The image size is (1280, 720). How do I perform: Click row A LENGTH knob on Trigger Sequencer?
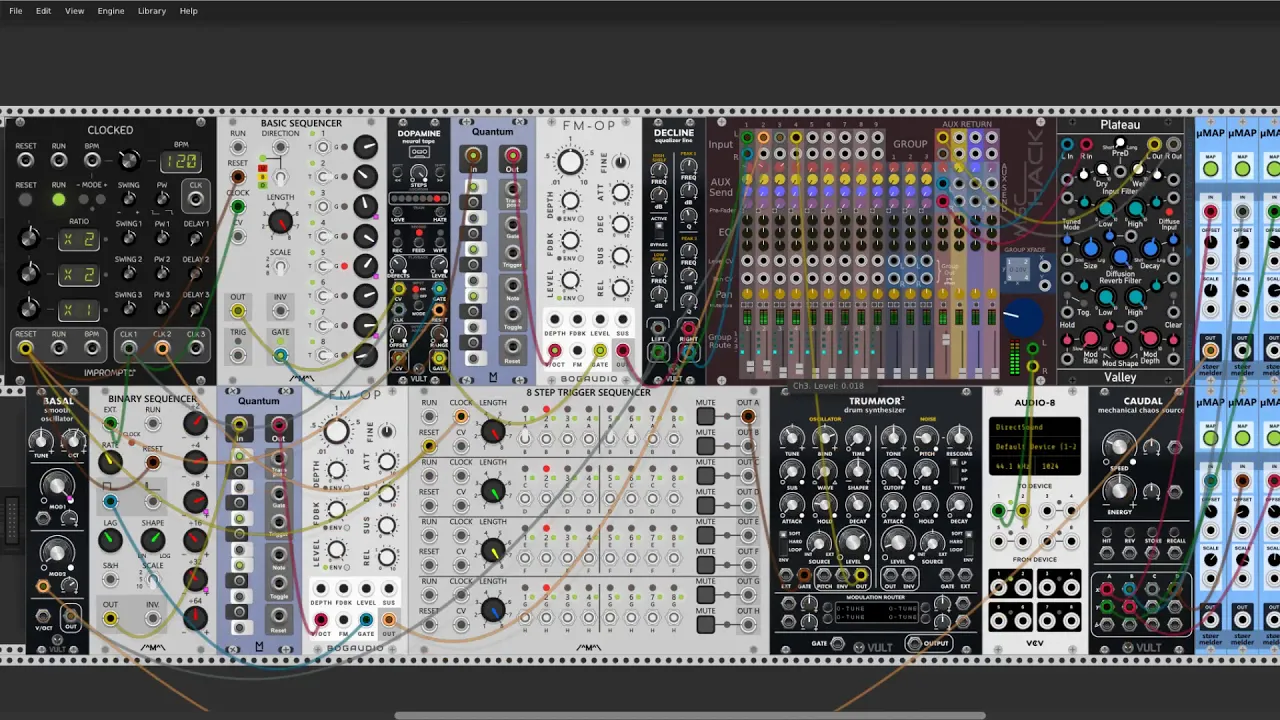[493, 431]
